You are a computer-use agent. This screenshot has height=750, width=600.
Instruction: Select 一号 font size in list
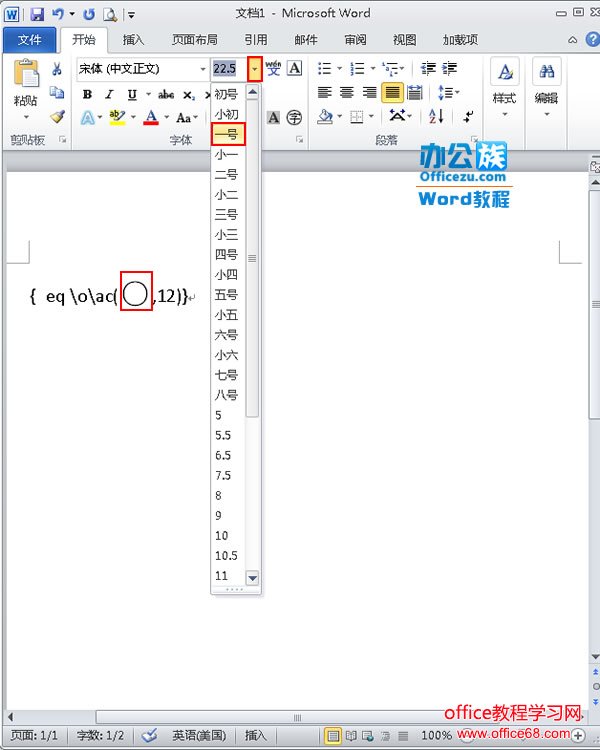pyautogui.click(x=228, y=134)
